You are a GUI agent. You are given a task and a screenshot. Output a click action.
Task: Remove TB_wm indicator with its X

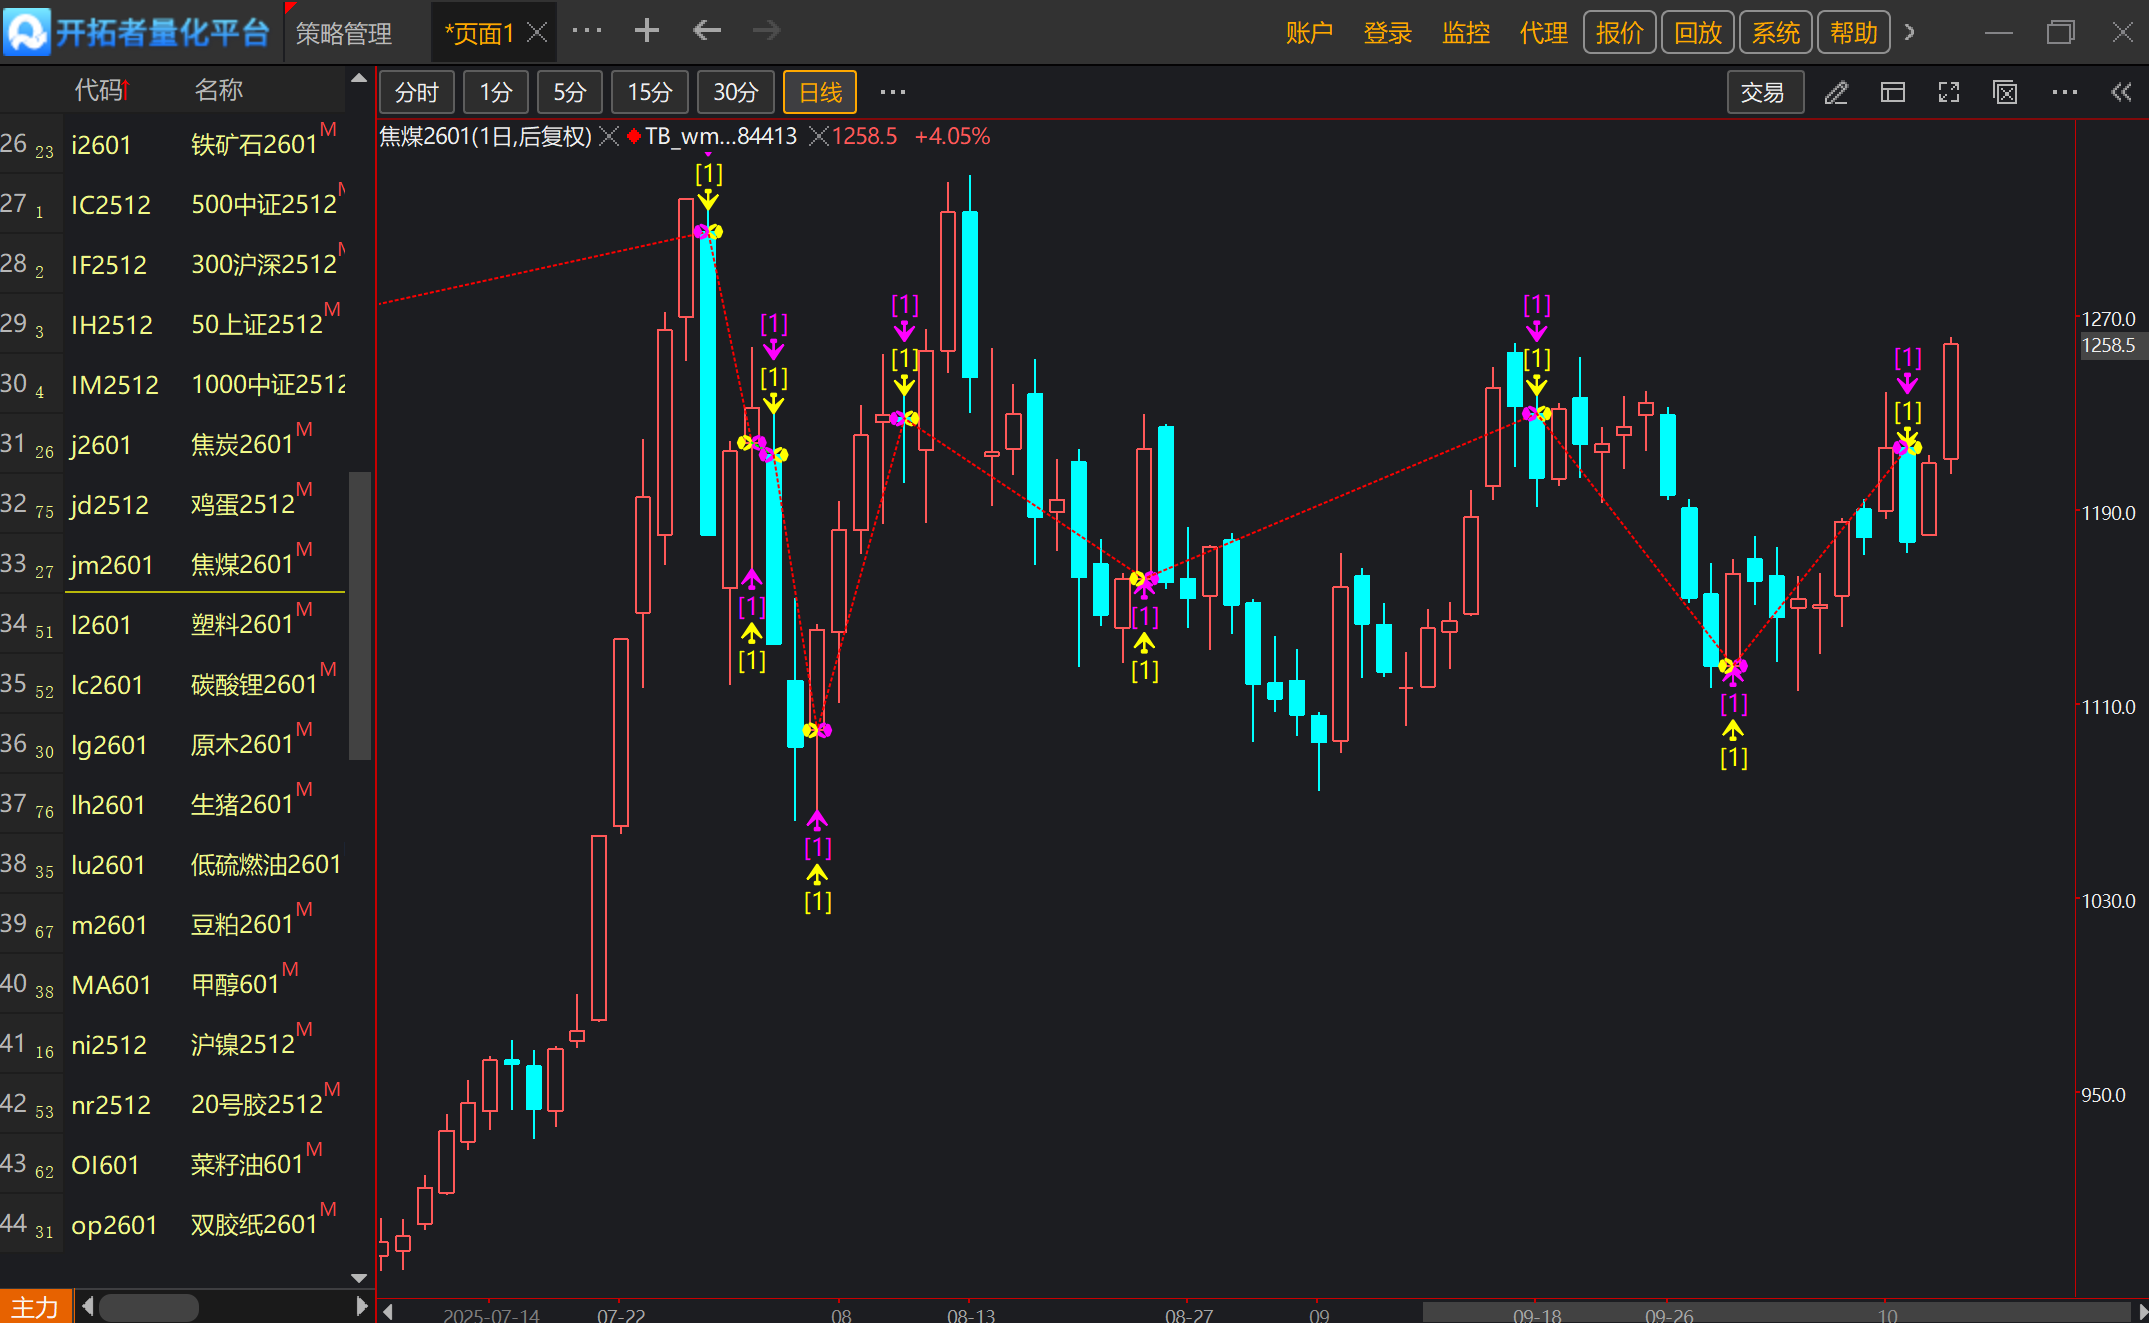818,136
